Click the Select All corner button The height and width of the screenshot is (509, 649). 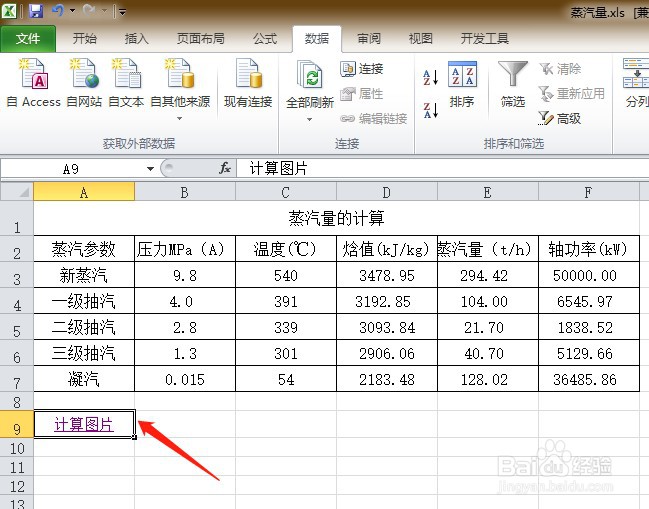click(17, 192)
